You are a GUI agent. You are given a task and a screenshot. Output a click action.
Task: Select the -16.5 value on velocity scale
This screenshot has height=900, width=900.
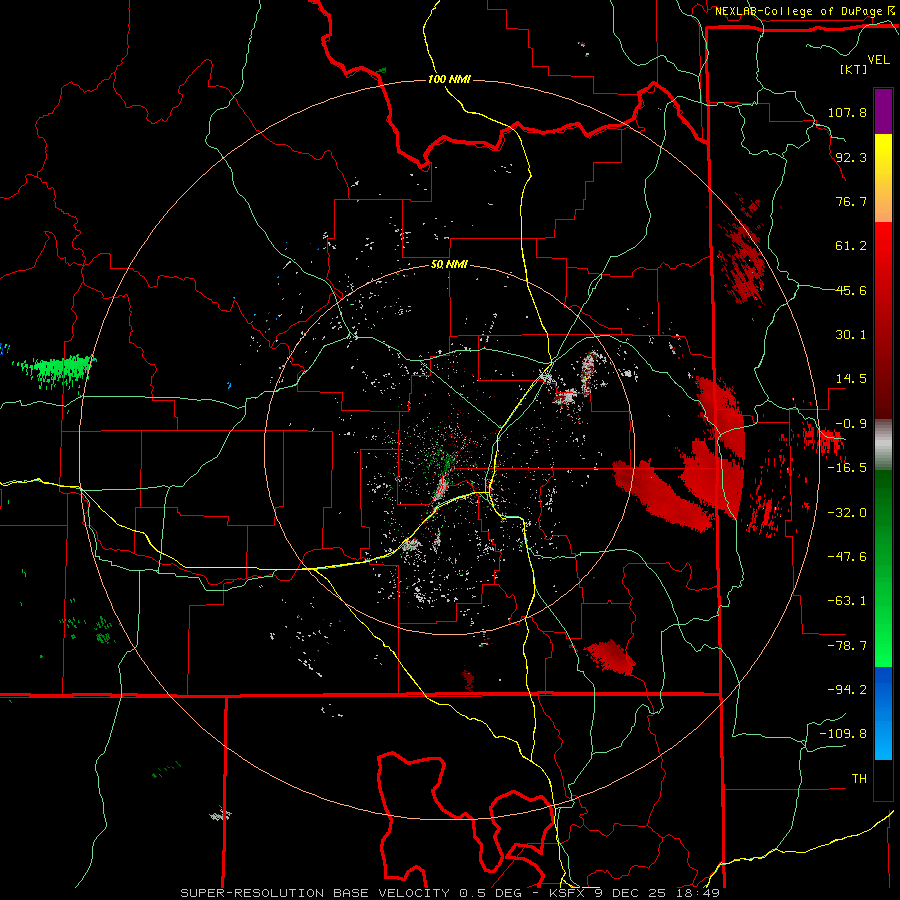847,468
